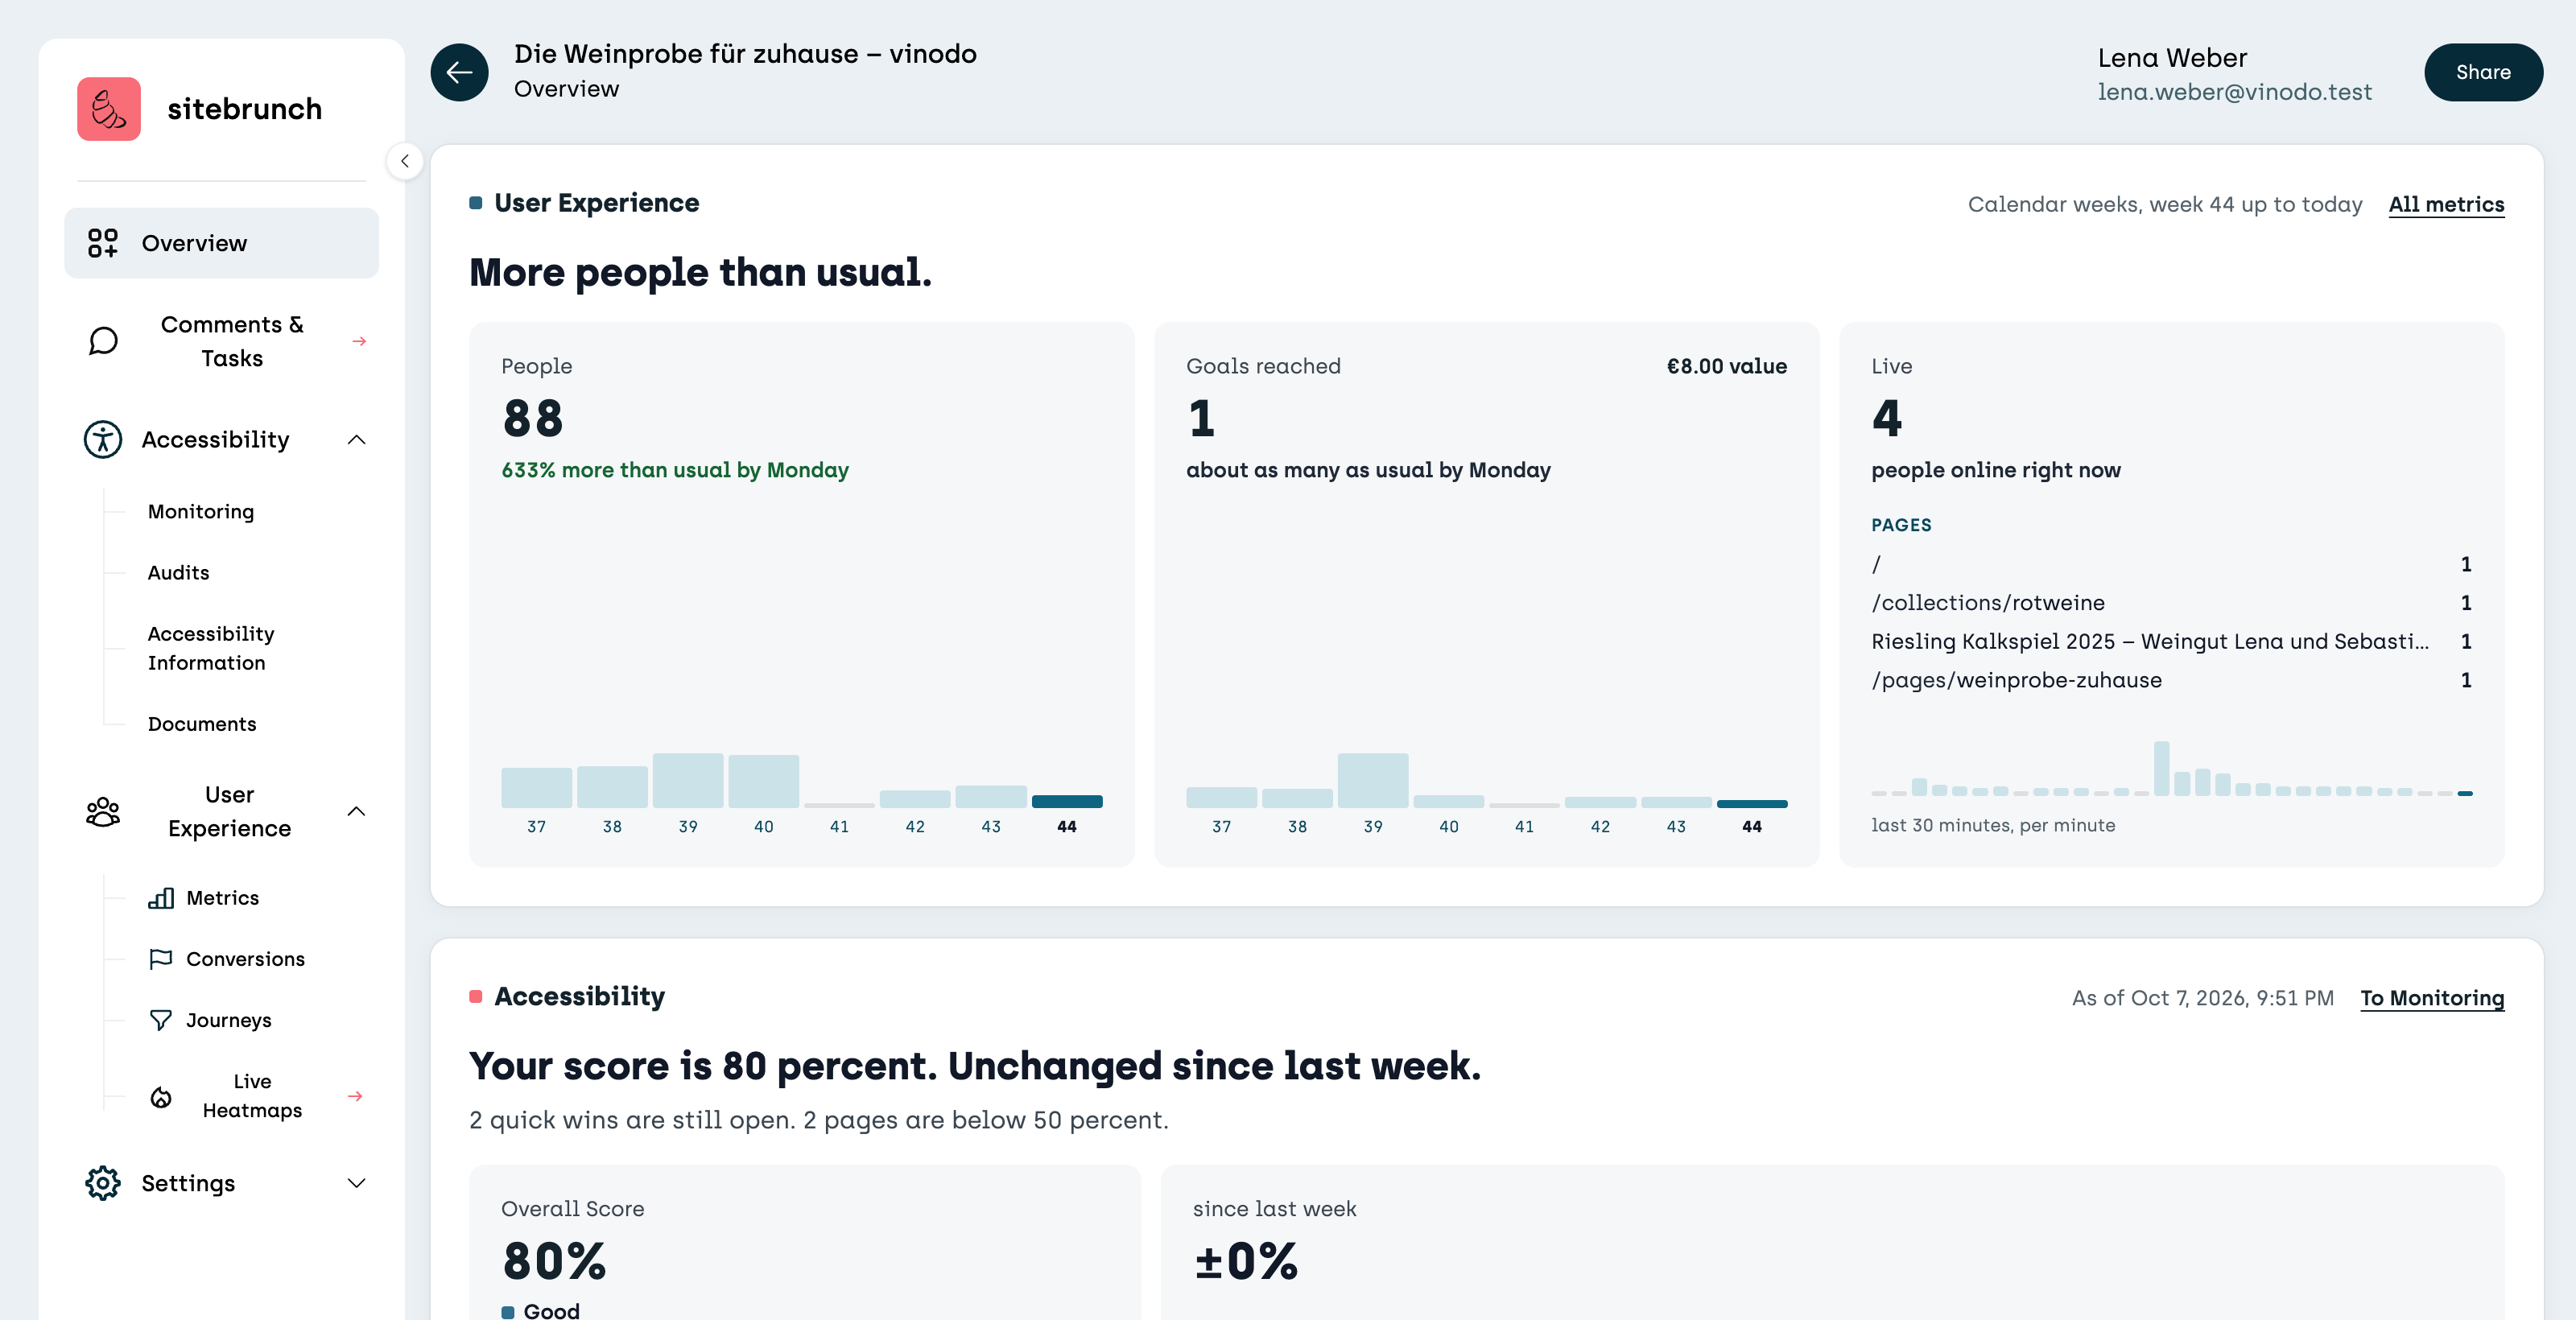Click 'Calendar weeks, week 44 up to today'

pos(2165,205)
